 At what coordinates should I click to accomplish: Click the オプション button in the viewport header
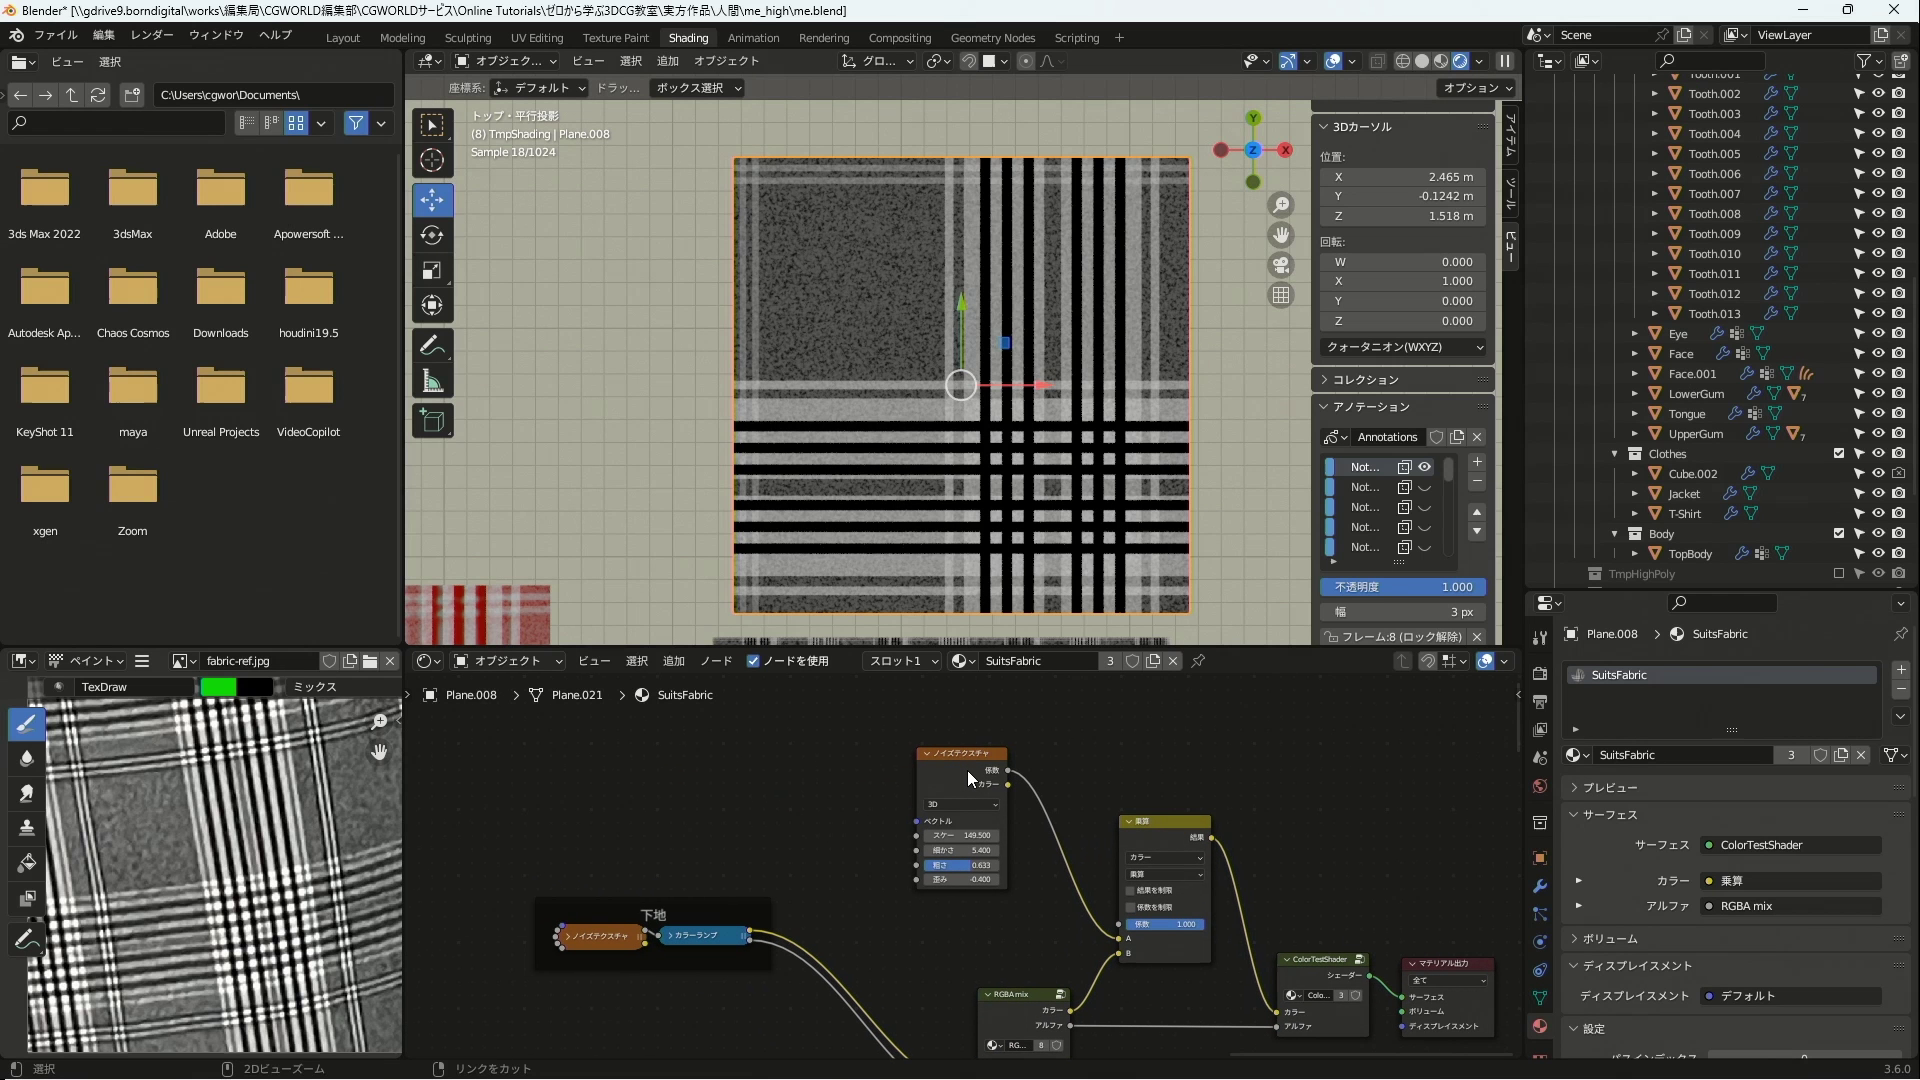tap(1477, 88)
